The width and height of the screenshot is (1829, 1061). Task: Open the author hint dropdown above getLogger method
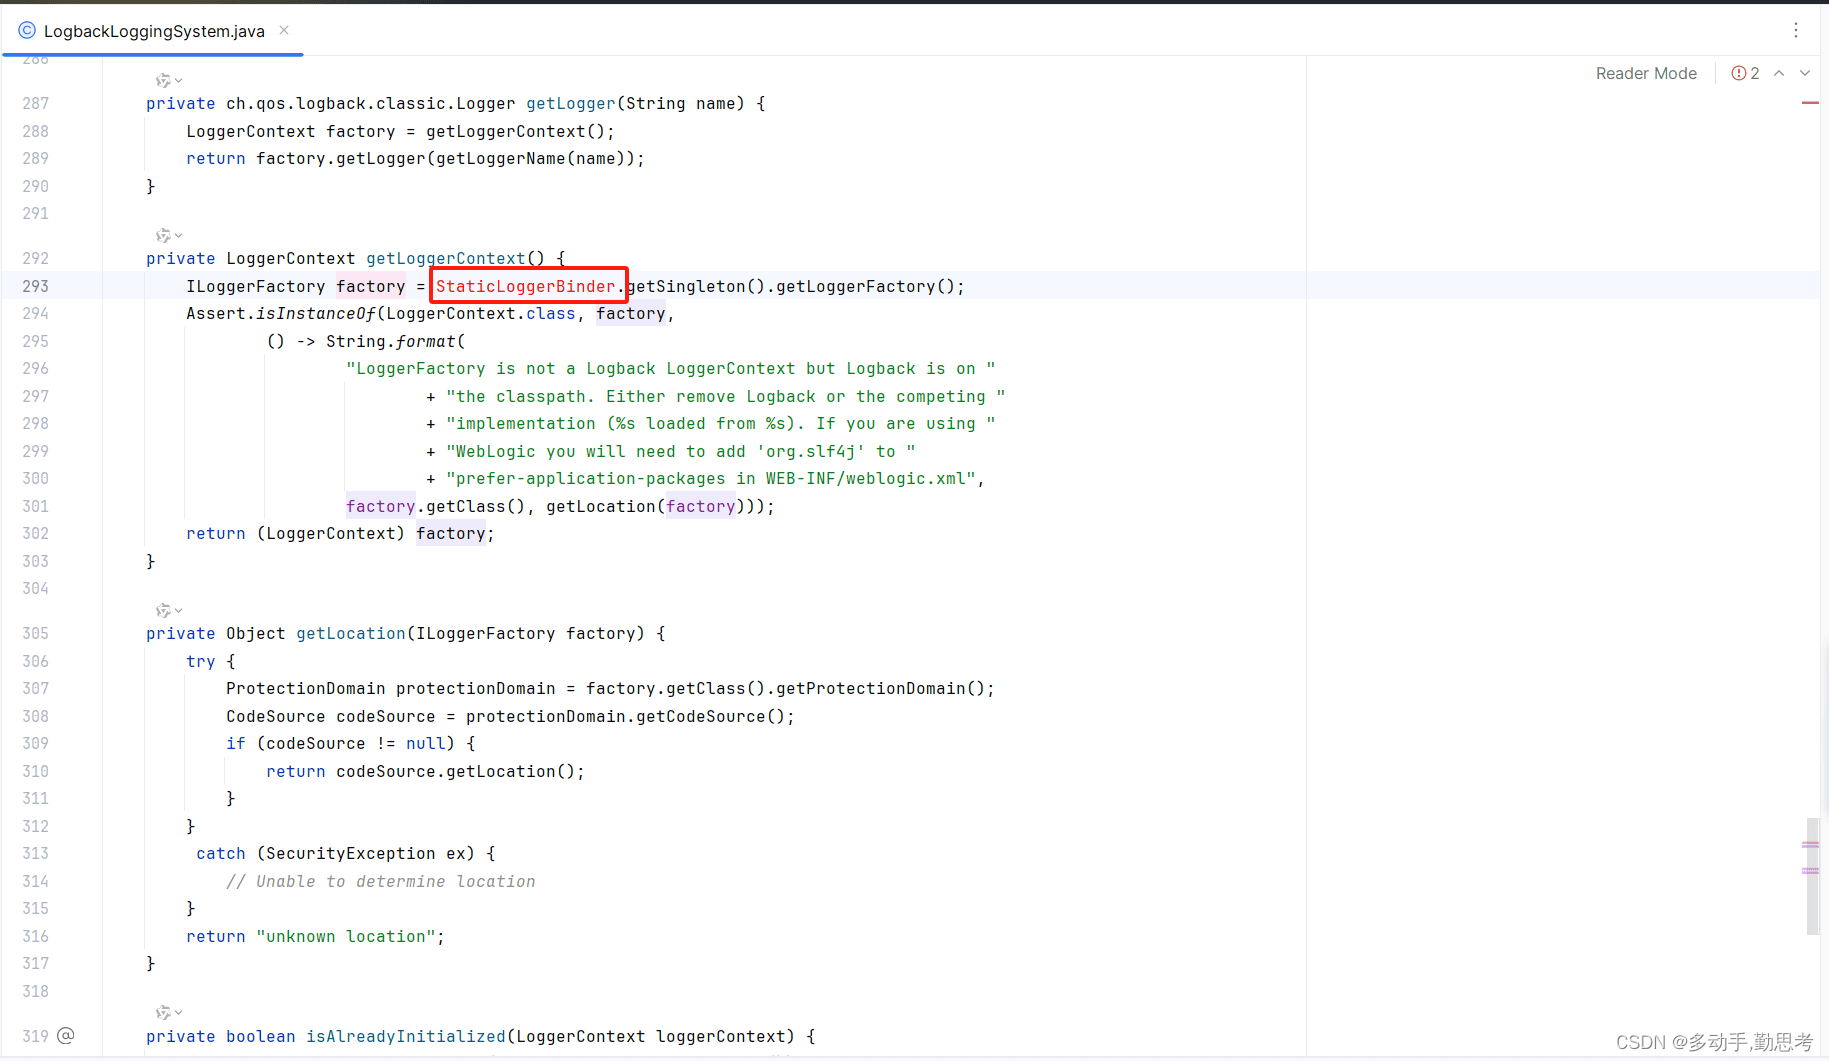(169, 80)
